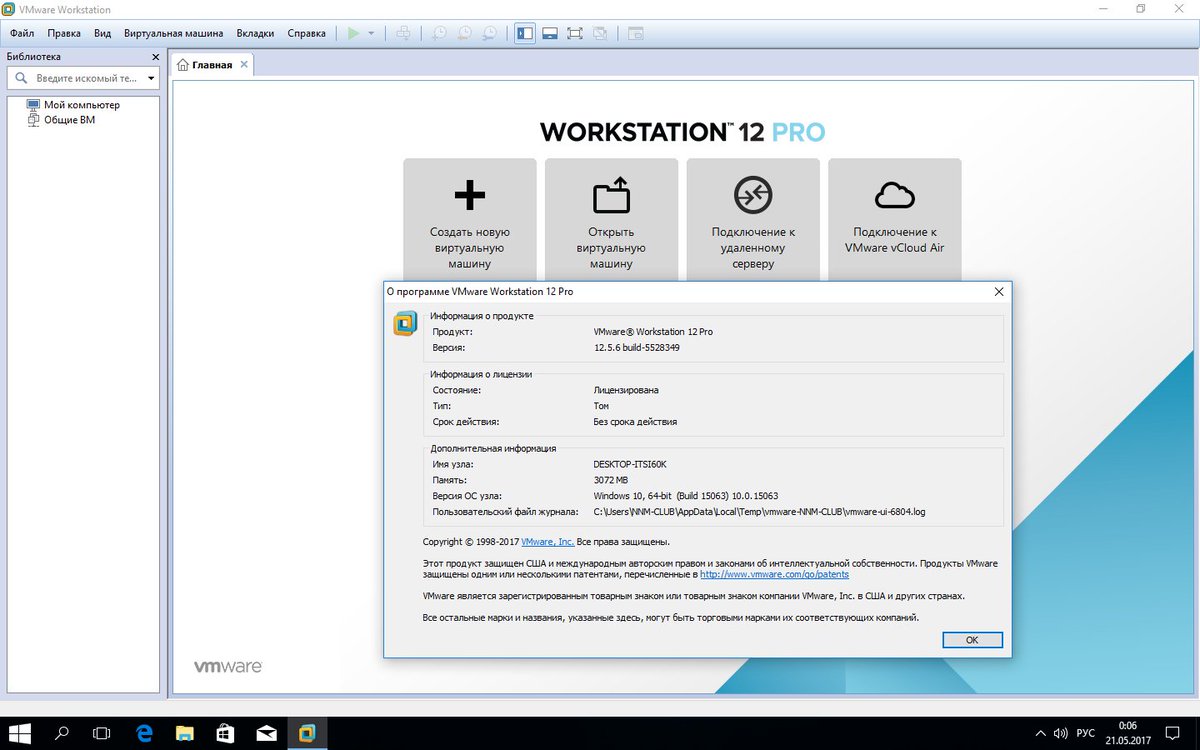
Task: Take a snapshot of the virtual machine
Action: pyautogui.click(x=438, y=32)
